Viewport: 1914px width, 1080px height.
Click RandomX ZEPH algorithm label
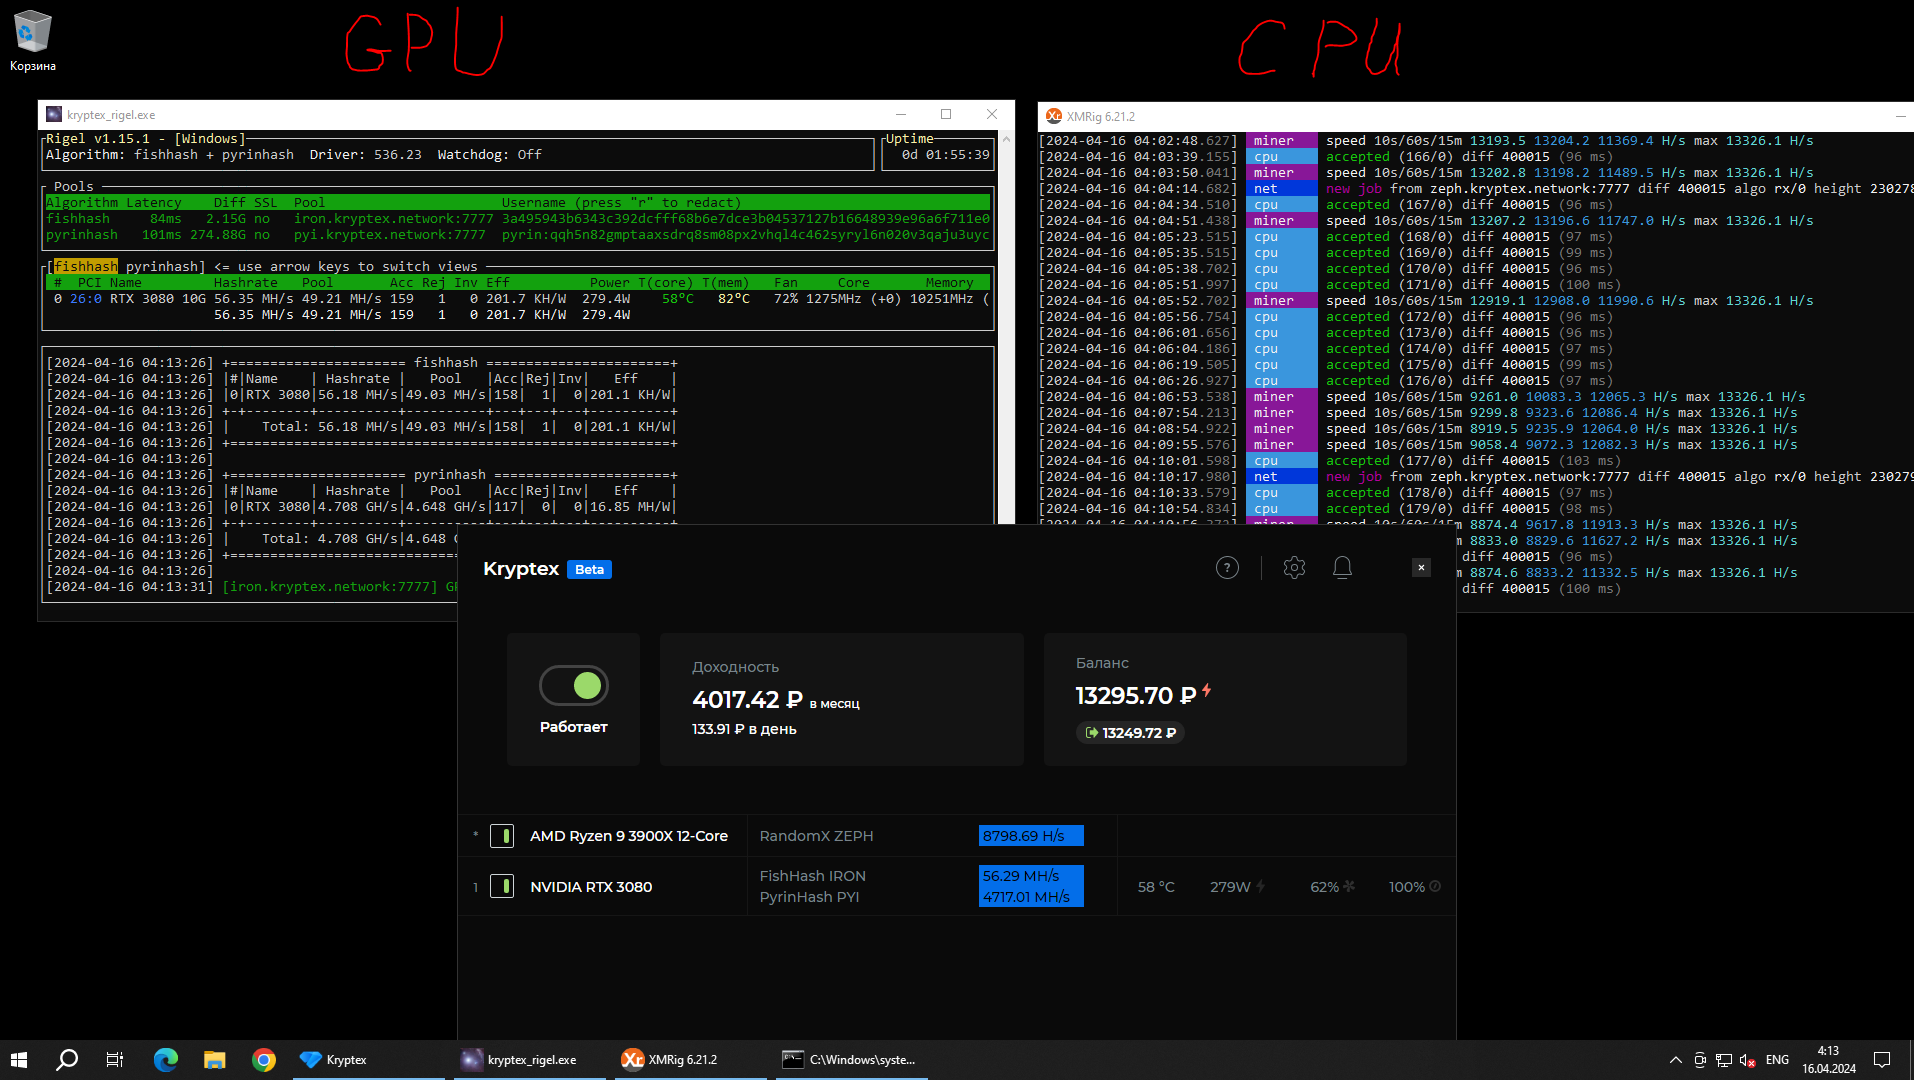816,836
